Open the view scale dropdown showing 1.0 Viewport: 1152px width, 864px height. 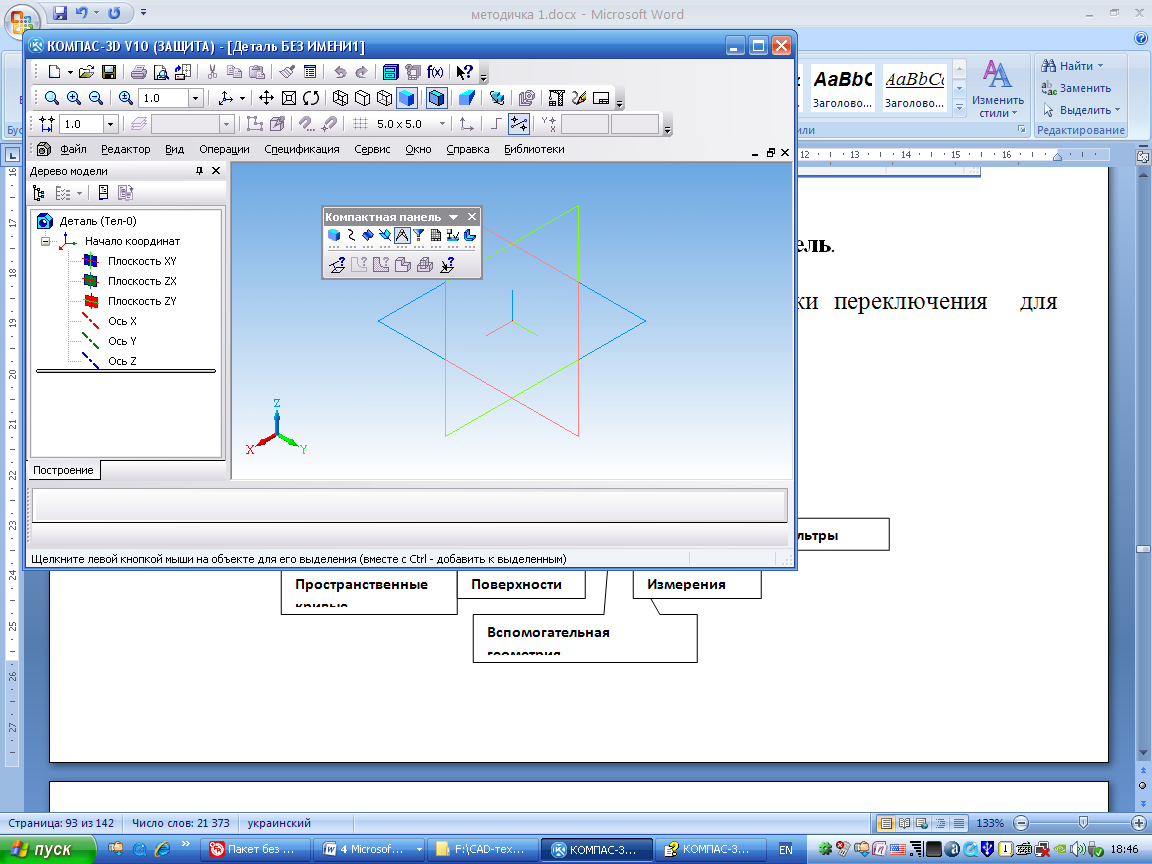point(195,98)
